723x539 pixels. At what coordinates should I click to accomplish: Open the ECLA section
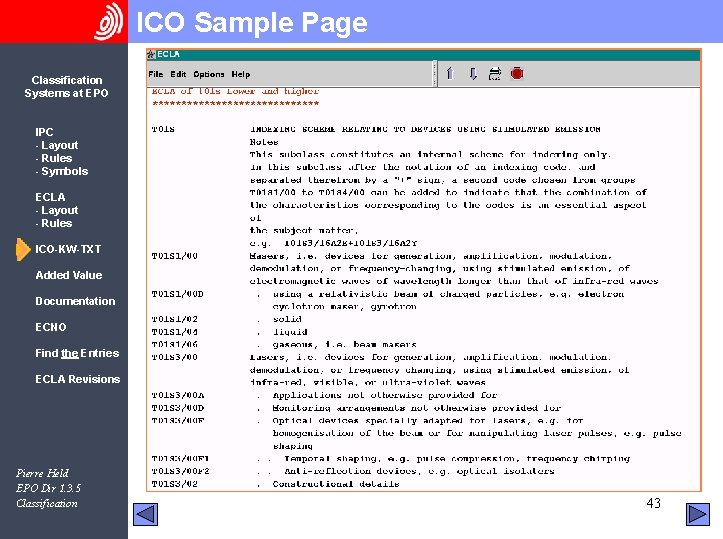pyautogui.click(x=50, y=197)
